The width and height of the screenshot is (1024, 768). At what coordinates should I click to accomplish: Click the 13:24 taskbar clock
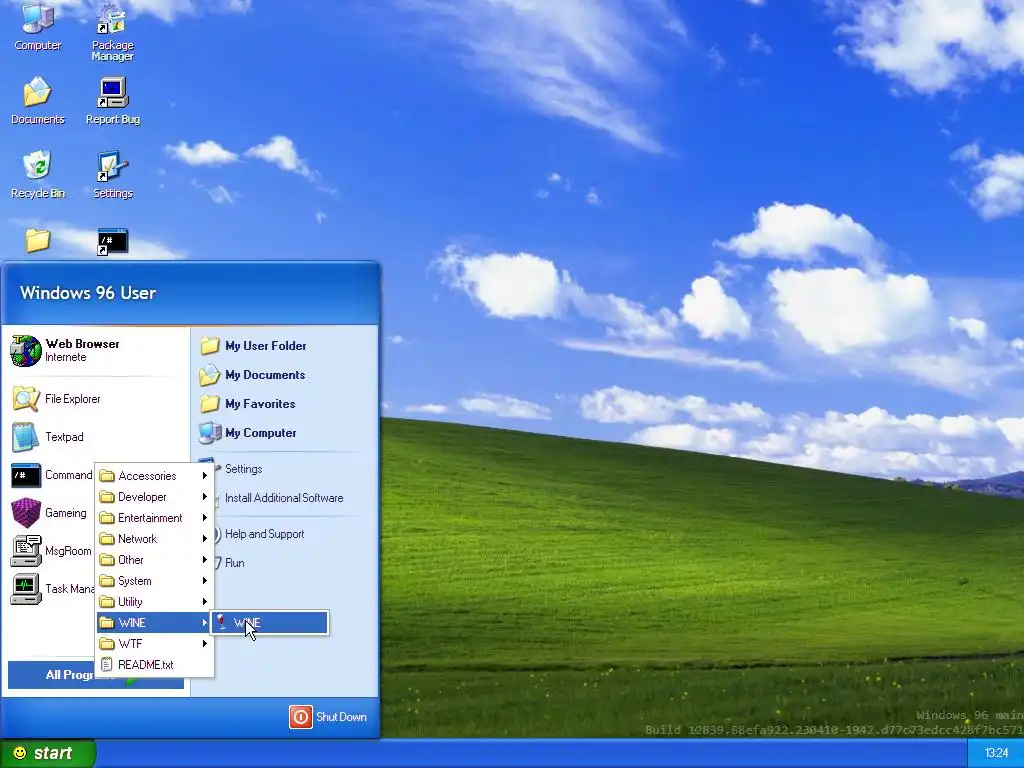[x=995, y=753]
